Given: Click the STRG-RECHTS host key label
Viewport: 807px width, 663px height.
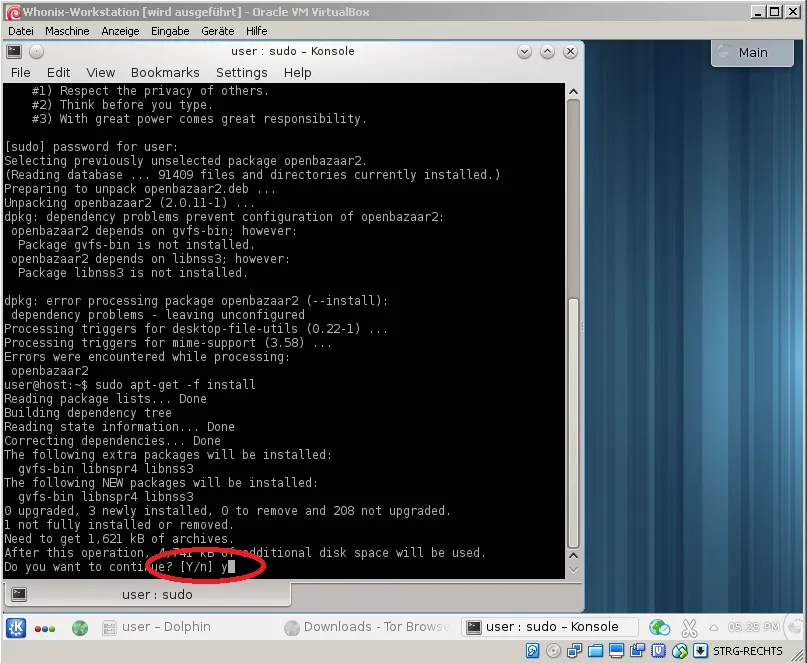Looking at the screenshot, I should coord(747,651).
